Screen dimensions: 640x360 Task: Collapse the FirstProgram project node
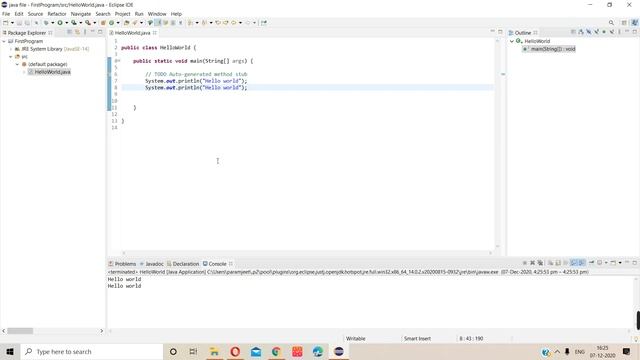[x=4, y=41]
